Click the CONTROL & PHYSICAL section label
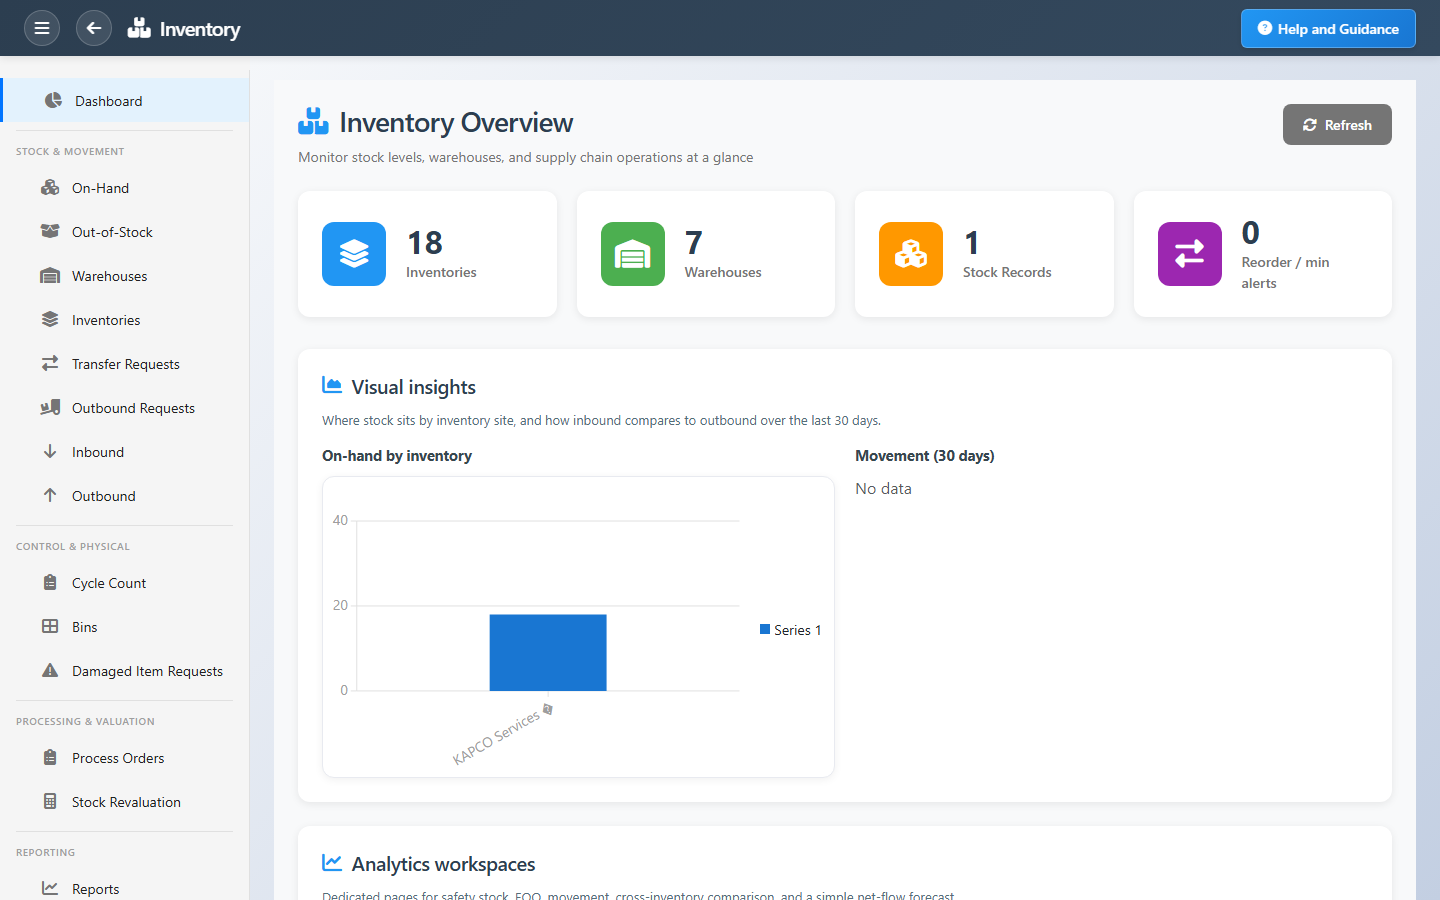 (x=73, y=547)
